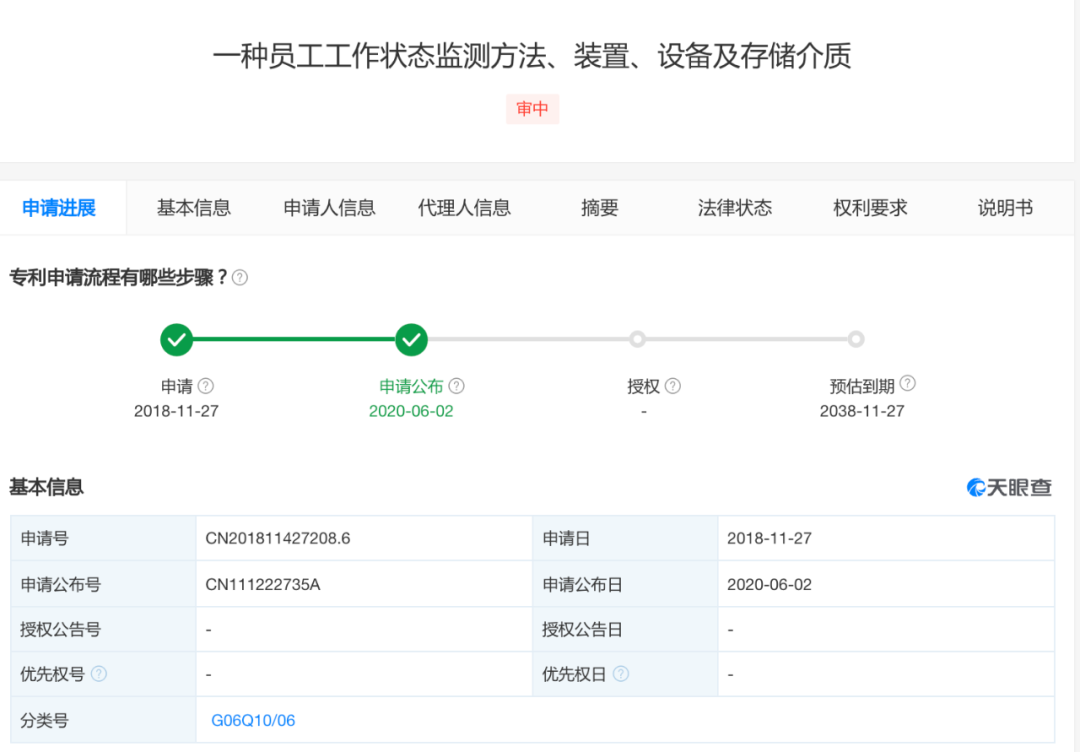Click green check marker for 申请 step

click(176, 340)
